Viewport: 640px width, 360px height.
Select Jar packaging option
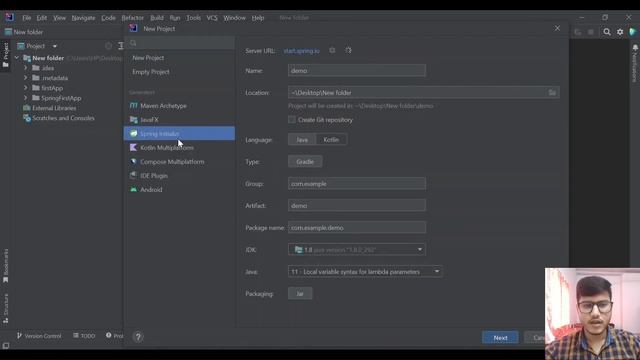[x=300, y=293]
